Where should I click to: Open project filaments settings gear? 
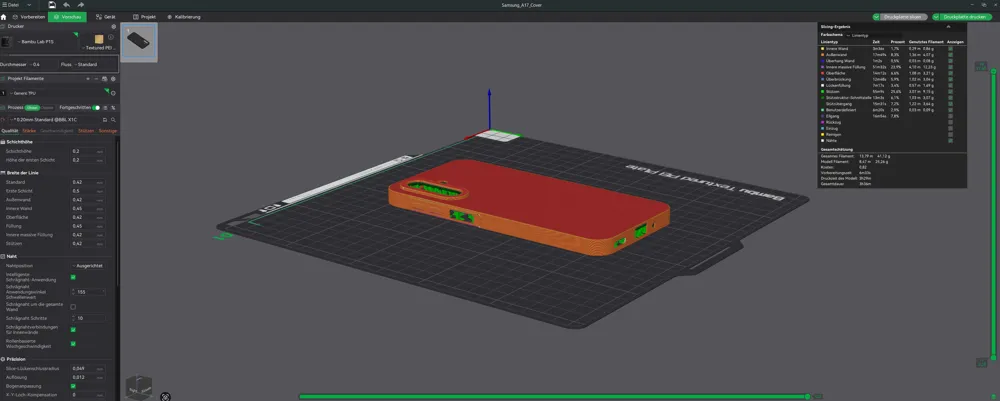[x=114, y=78]
